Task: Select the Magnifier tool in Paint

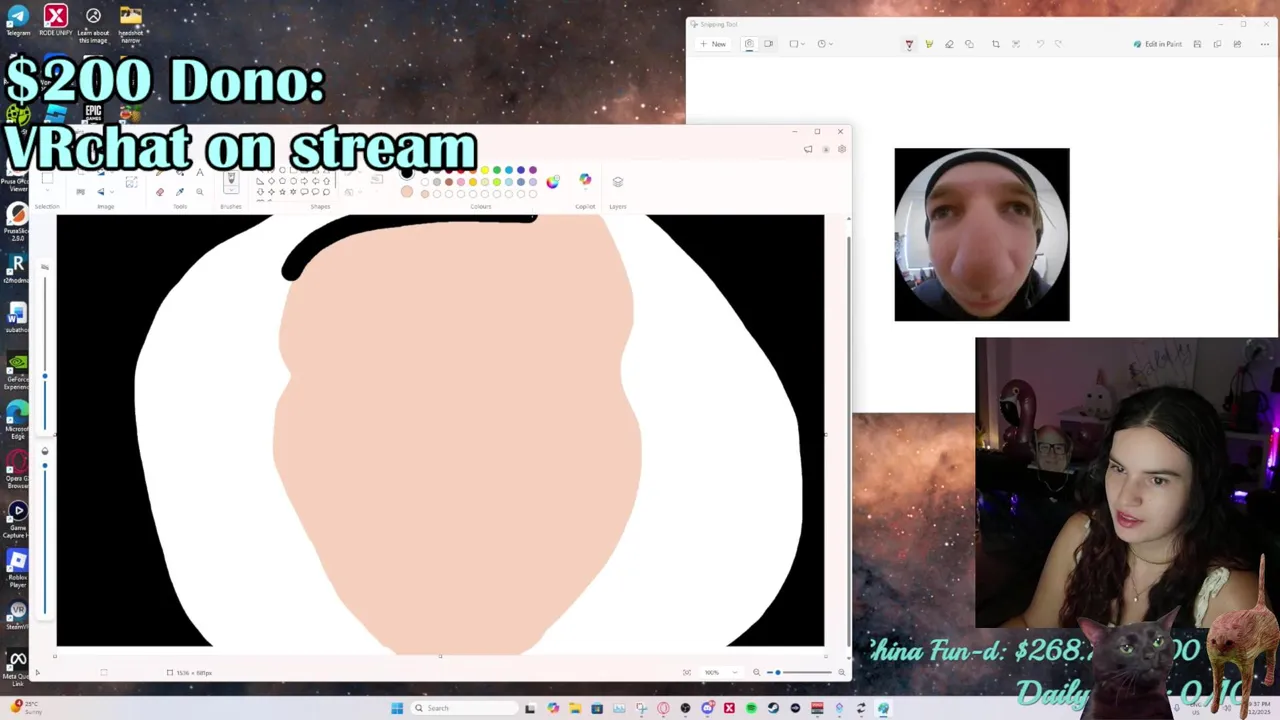Action: [199, 191]
